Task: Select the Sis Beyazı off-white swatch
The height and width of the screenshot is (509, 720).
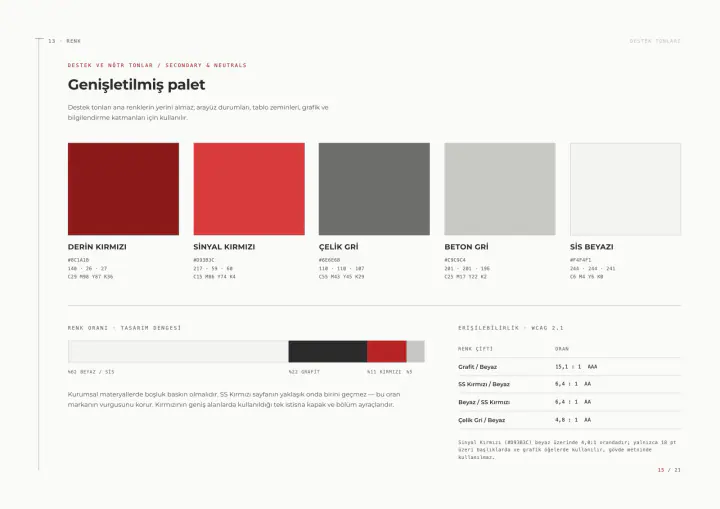Action: 625,189
